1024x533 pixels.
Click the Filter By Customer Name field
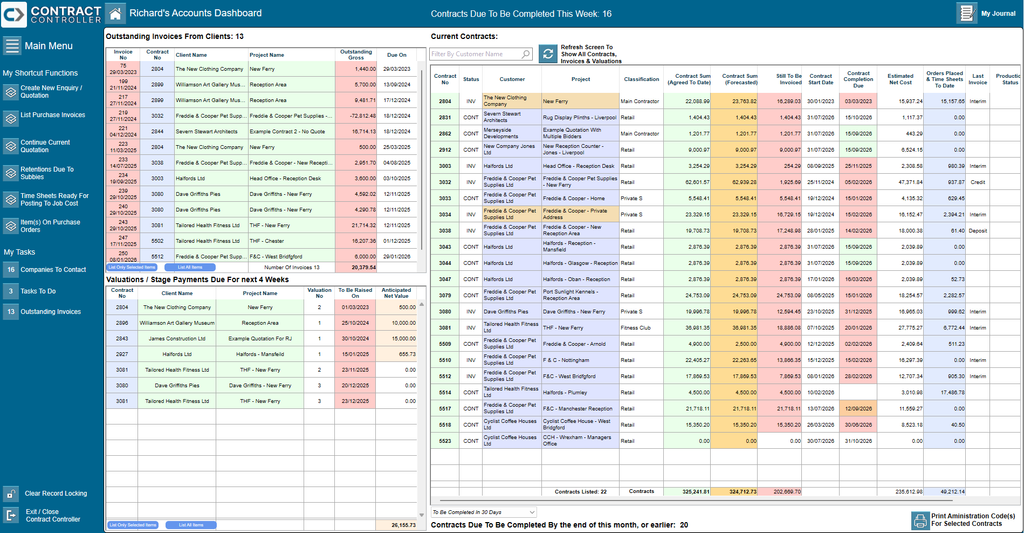482,54
